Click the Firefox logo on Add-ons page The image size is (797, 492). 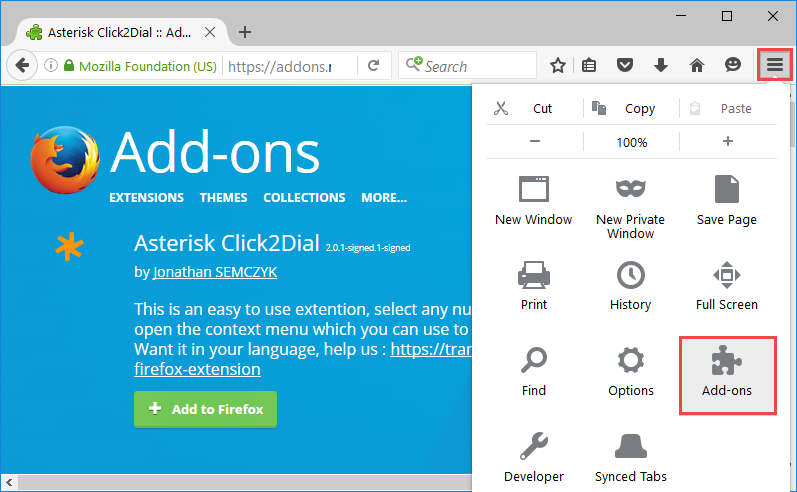click(65, 160)
